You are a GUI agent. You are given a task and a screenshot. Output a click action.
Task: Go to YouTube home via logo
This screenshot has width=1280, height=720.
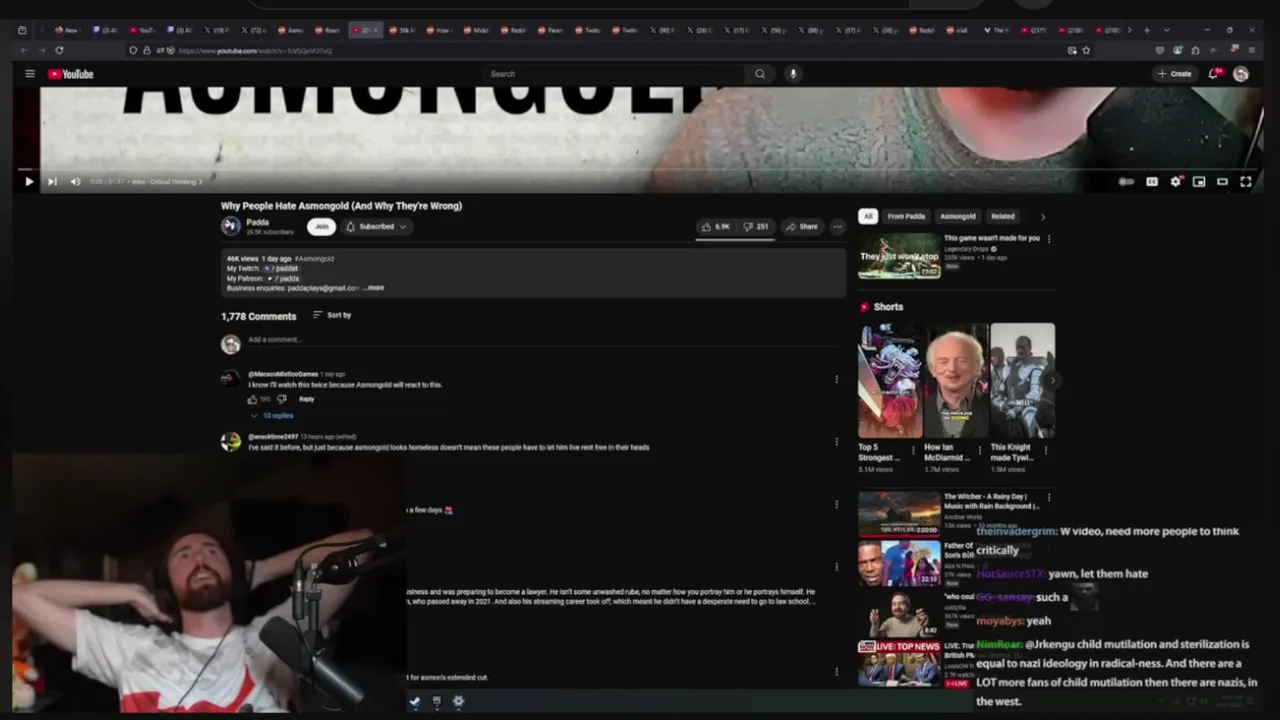[x=70, y=74]
